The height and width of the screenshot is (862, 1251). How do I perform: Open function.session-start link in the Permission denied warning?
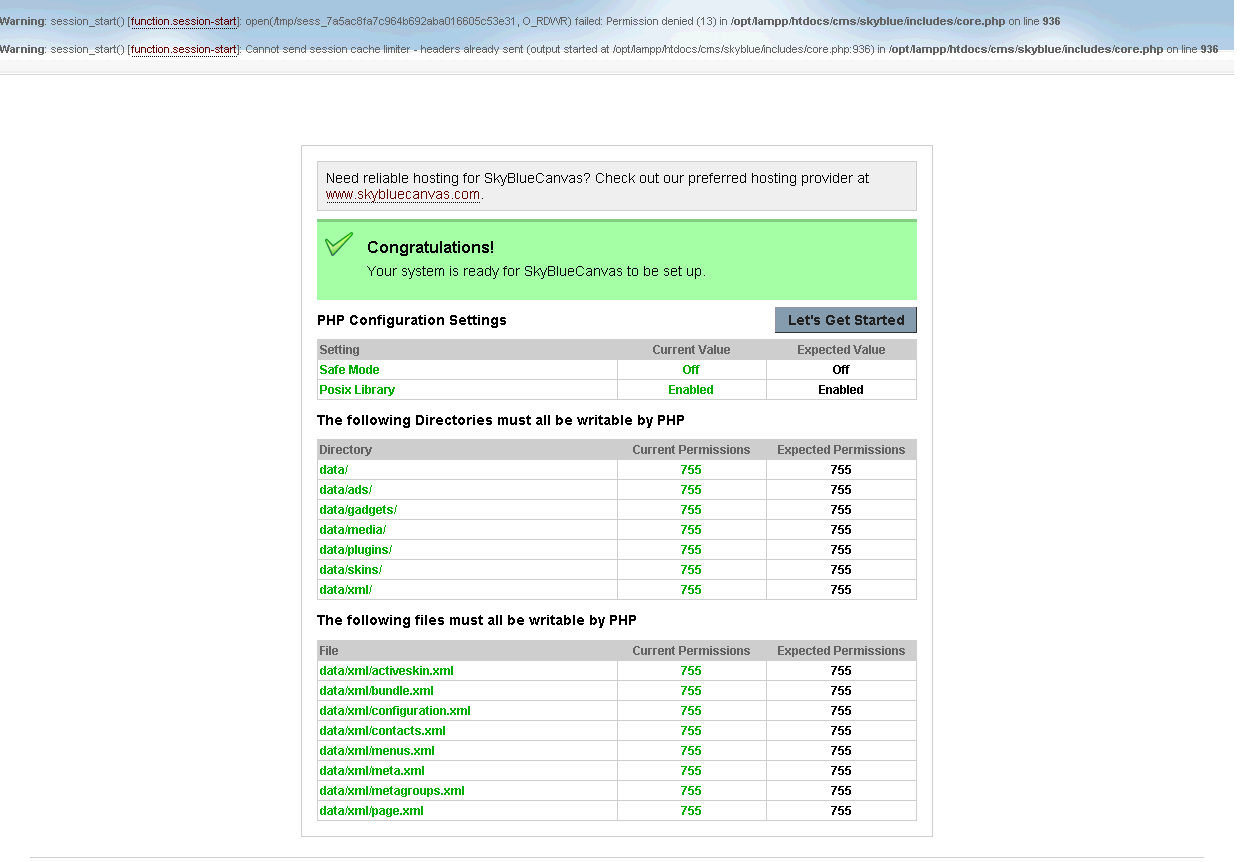pos(184,21)
